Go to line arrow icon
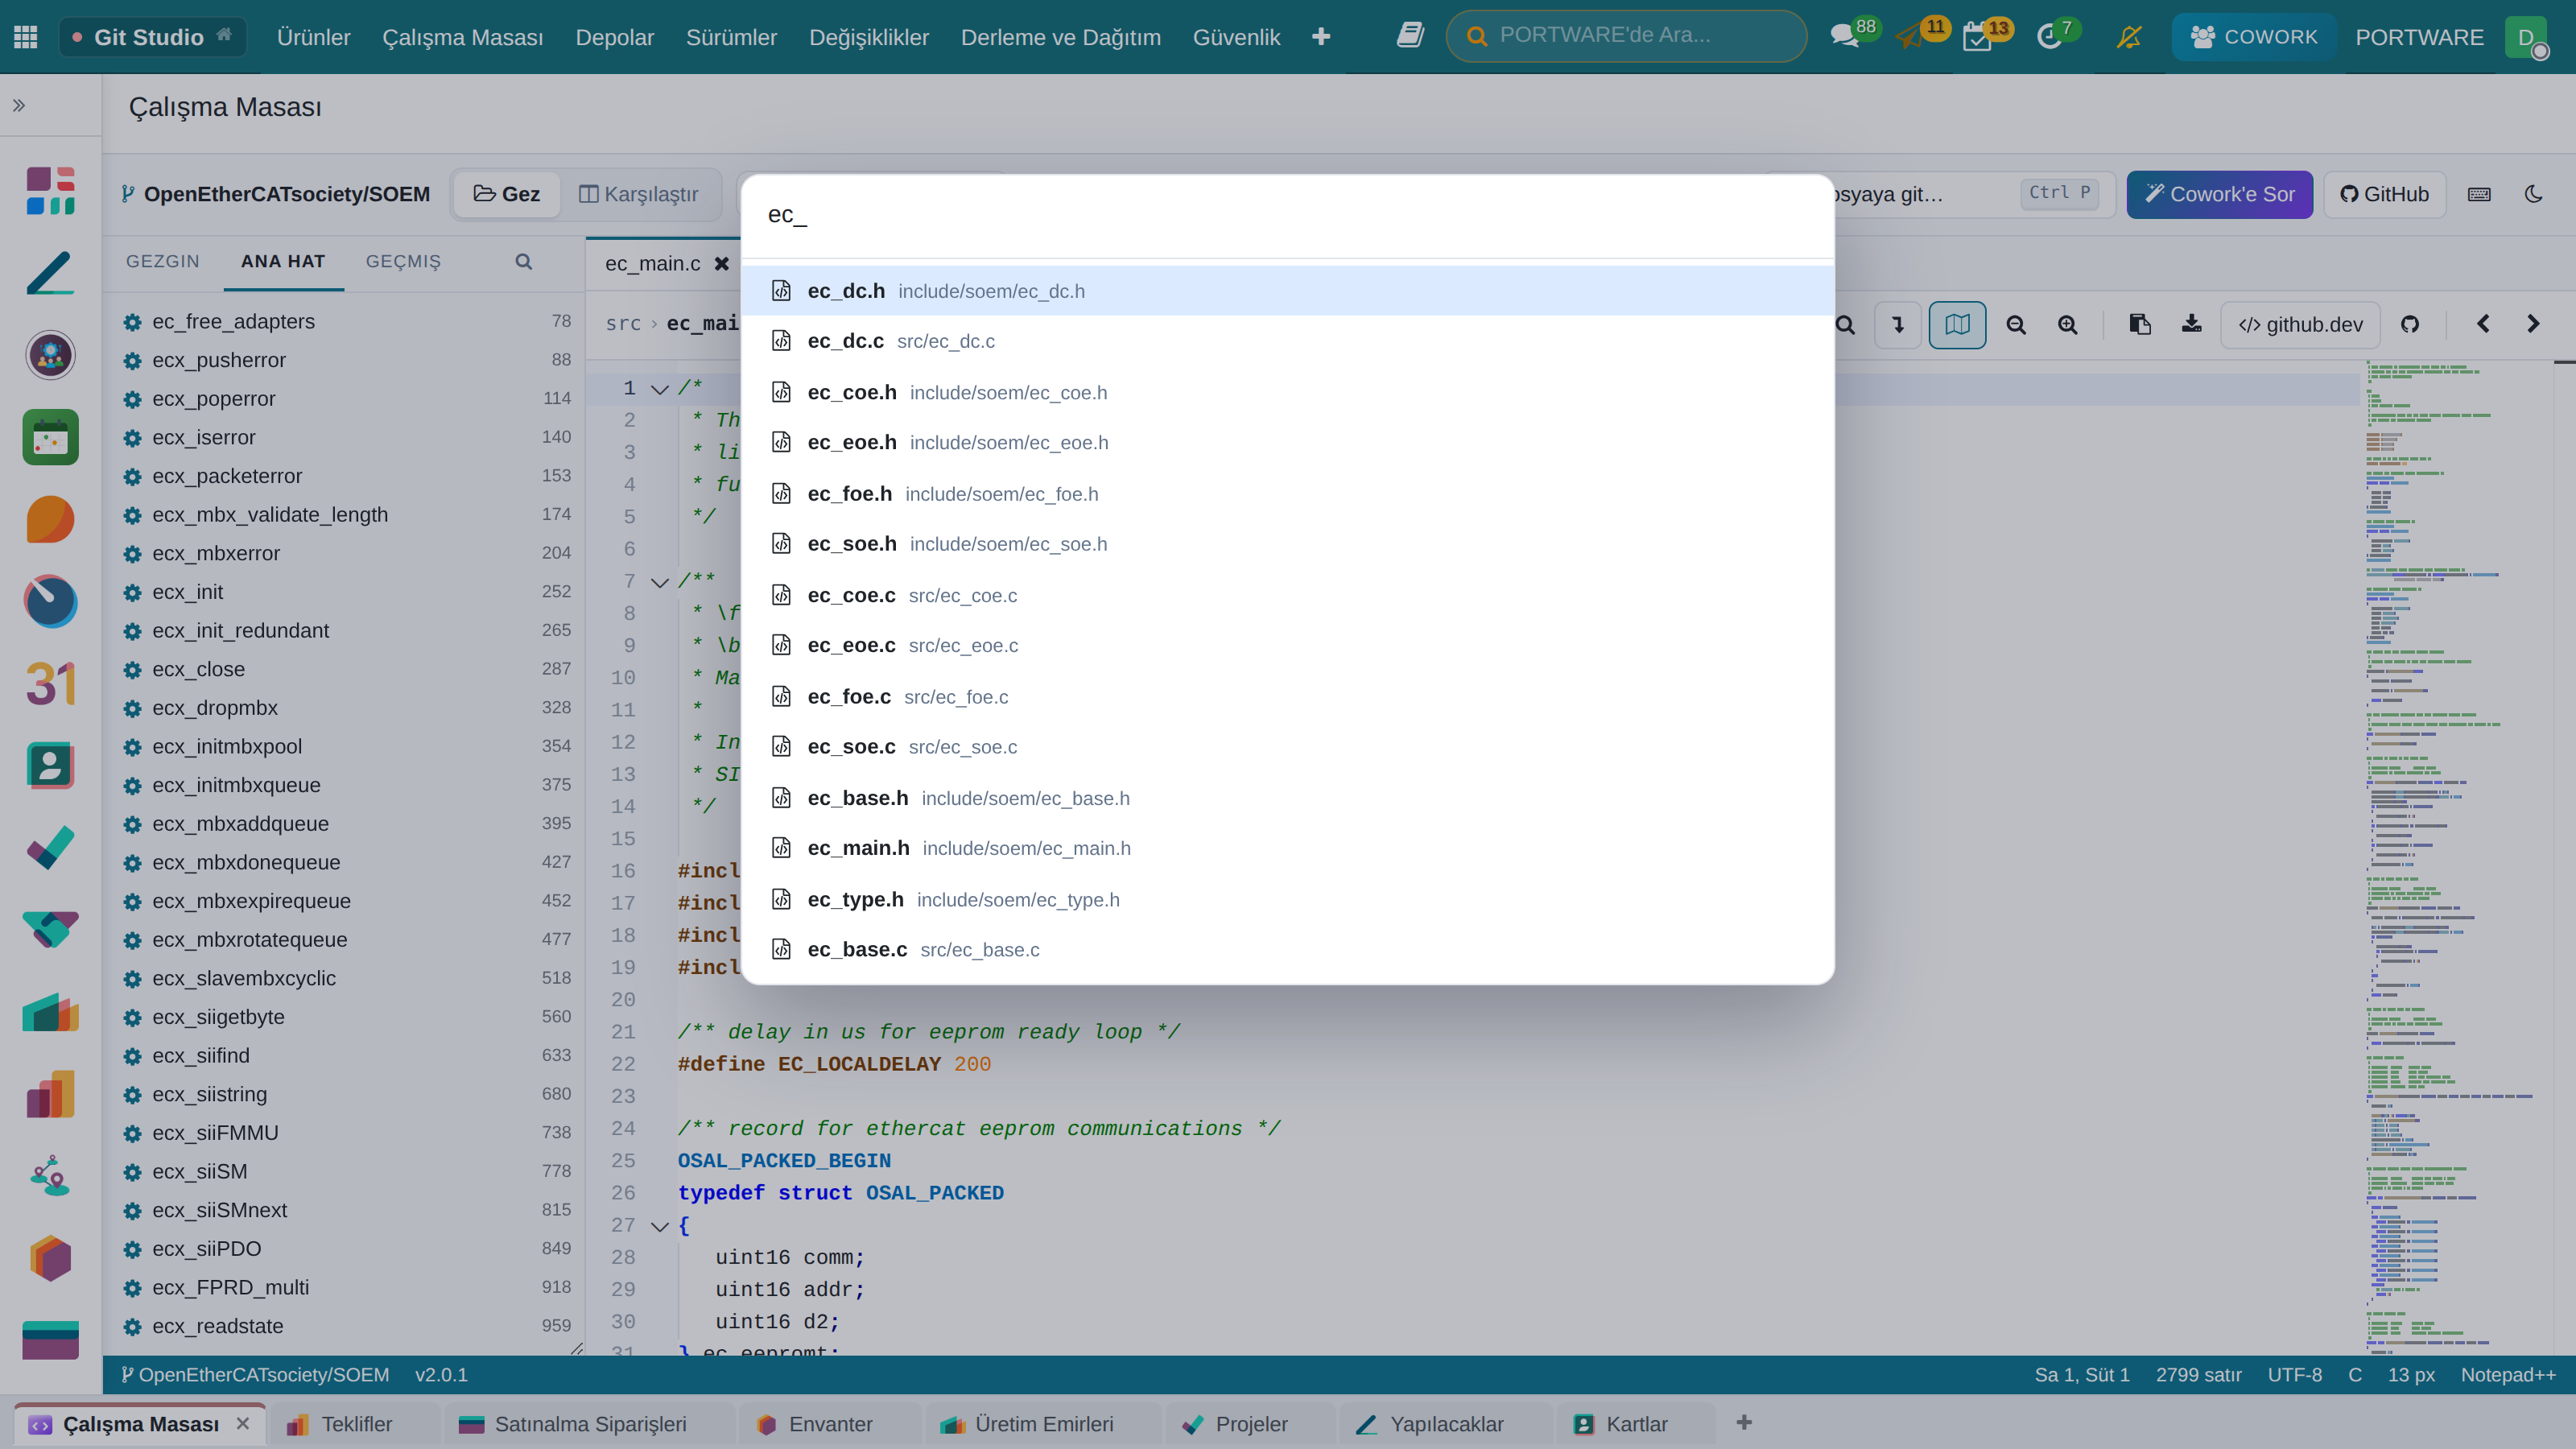The width and height of the screenshot is (2576, 1449). click(x=1898, y=324)
